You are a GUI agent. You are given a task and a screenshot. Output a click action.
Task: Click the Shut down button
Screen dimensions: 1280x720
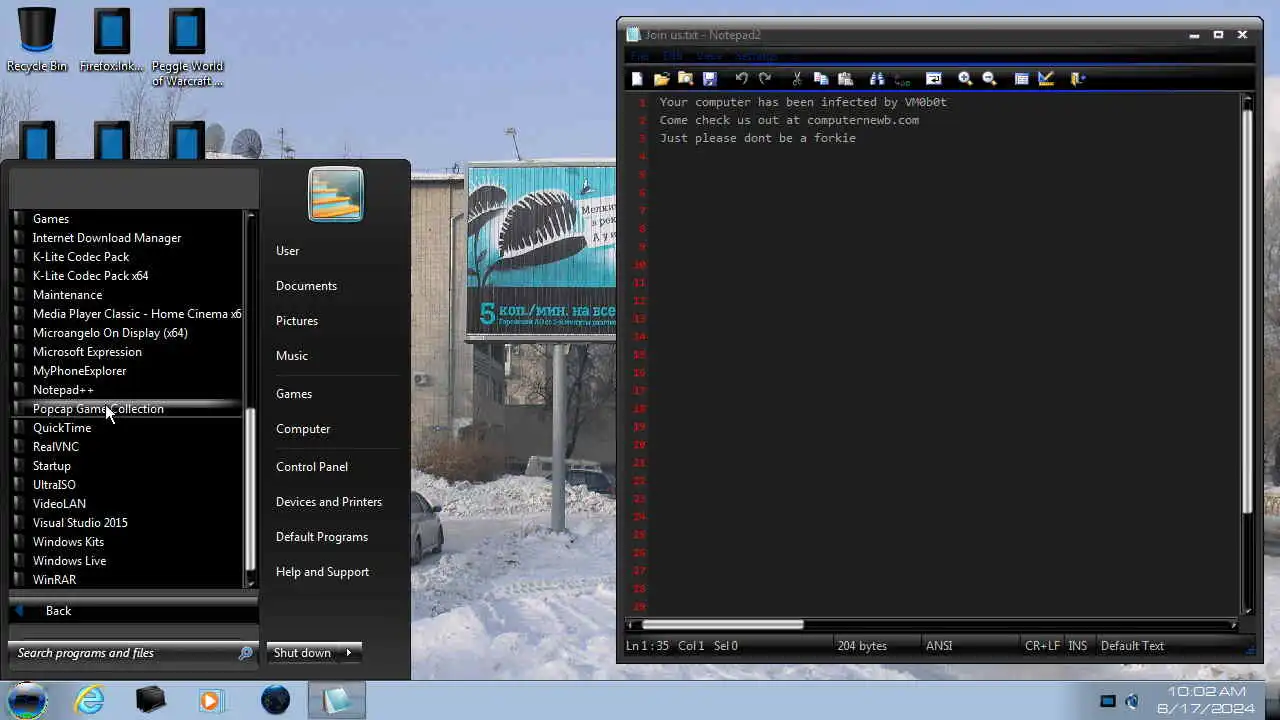[x=302, y=653]
